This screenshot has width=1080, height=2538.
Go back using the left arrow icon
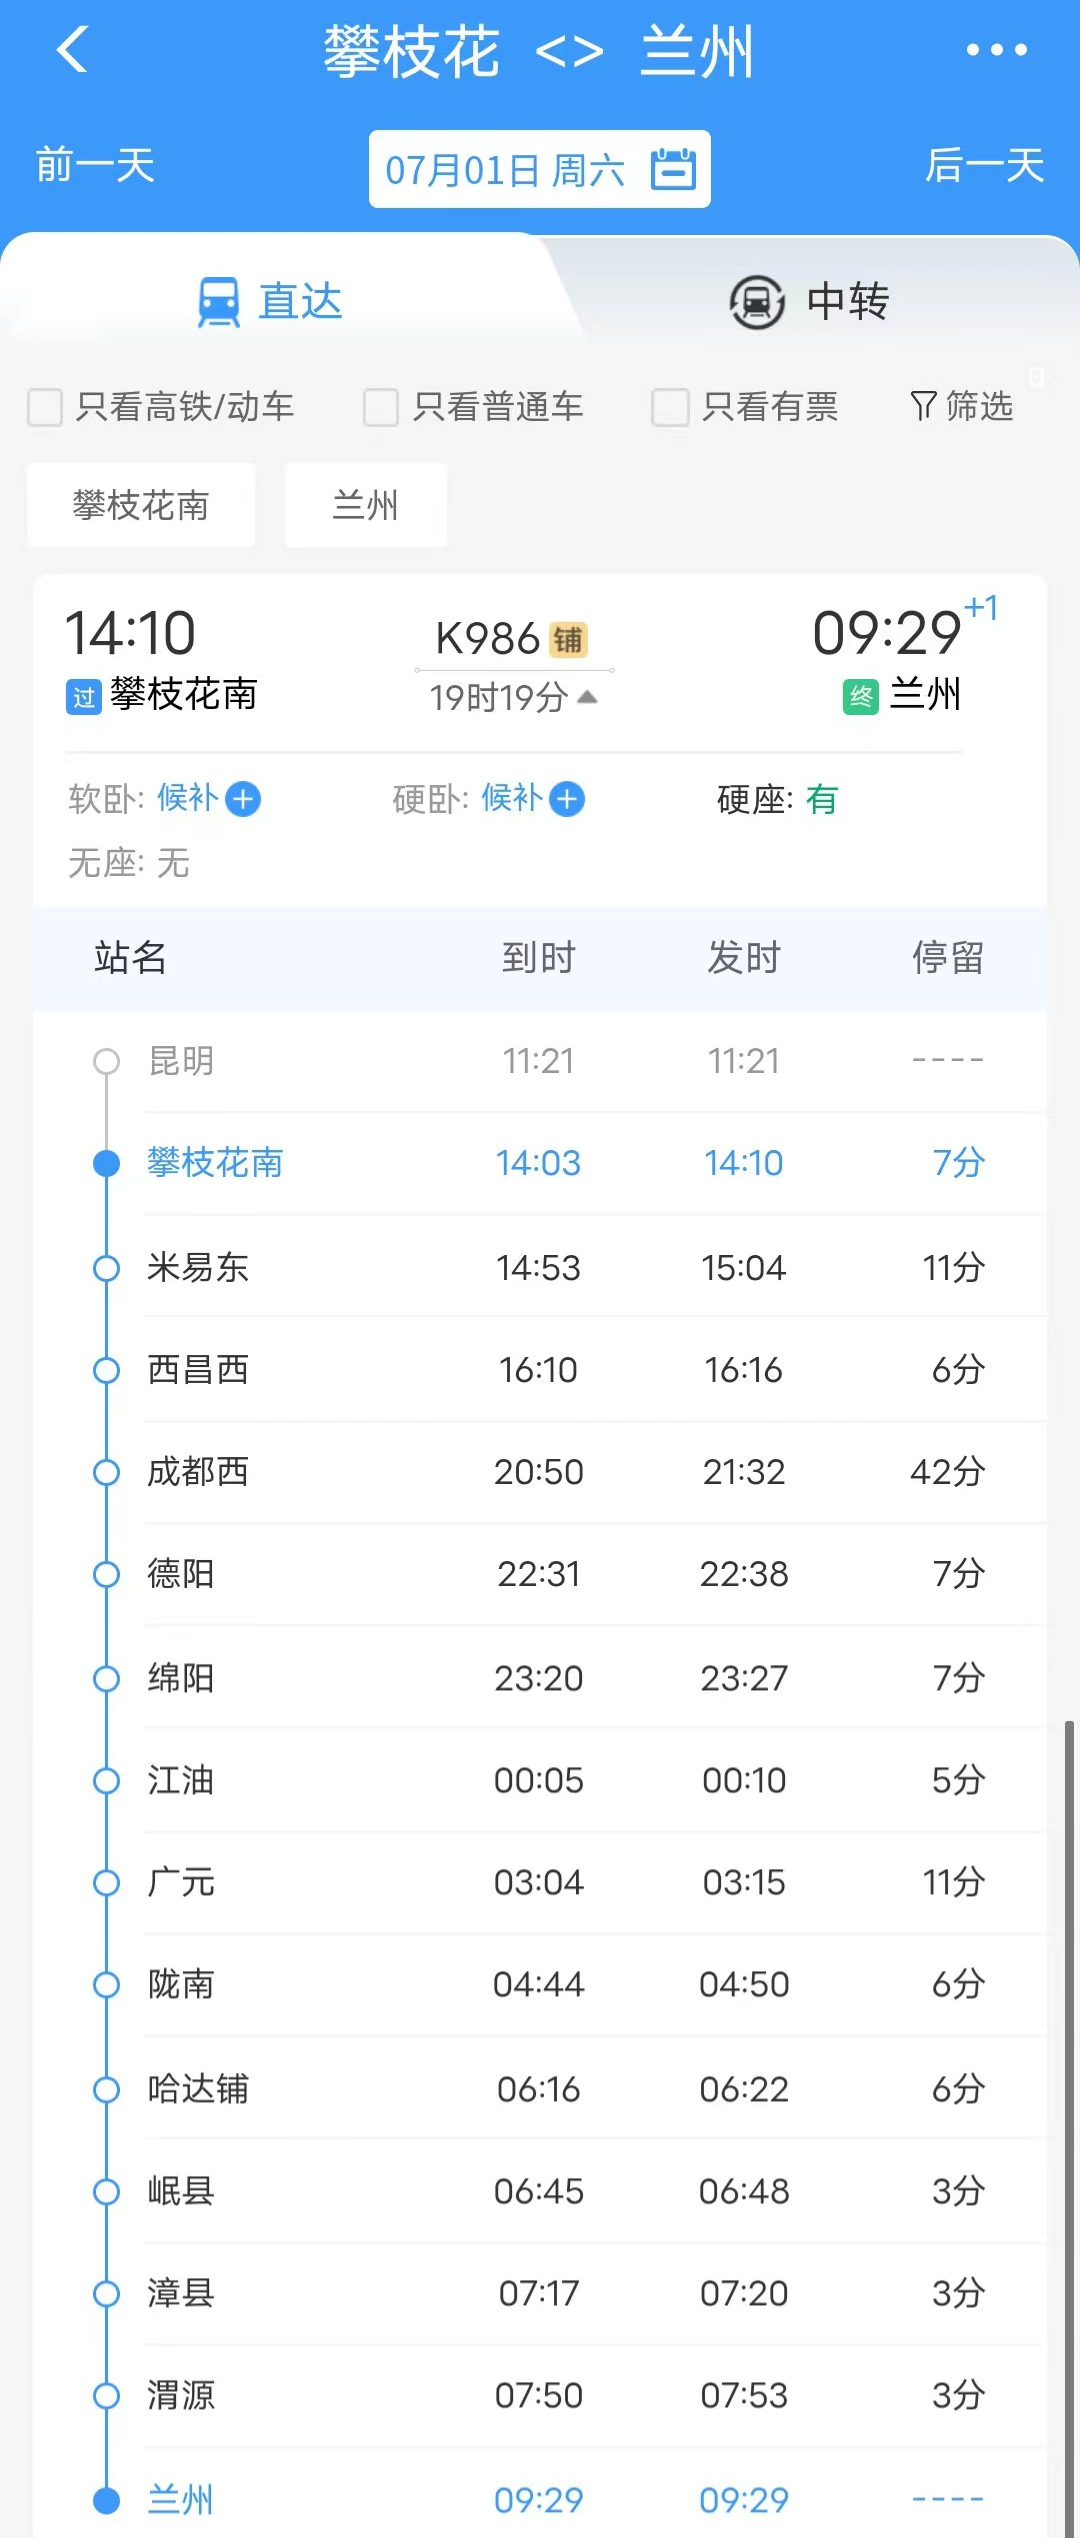pos(73,49)
